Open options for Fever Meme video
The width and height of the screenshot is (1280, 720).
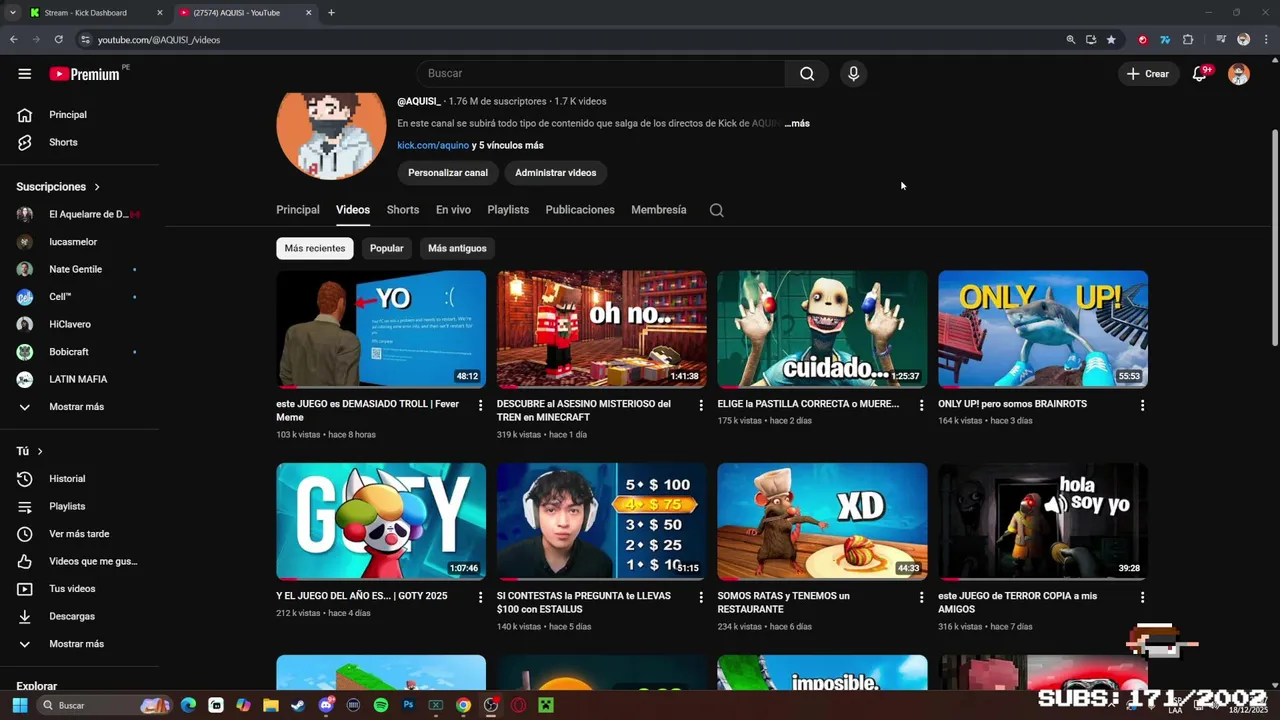[x=480, y=405]
